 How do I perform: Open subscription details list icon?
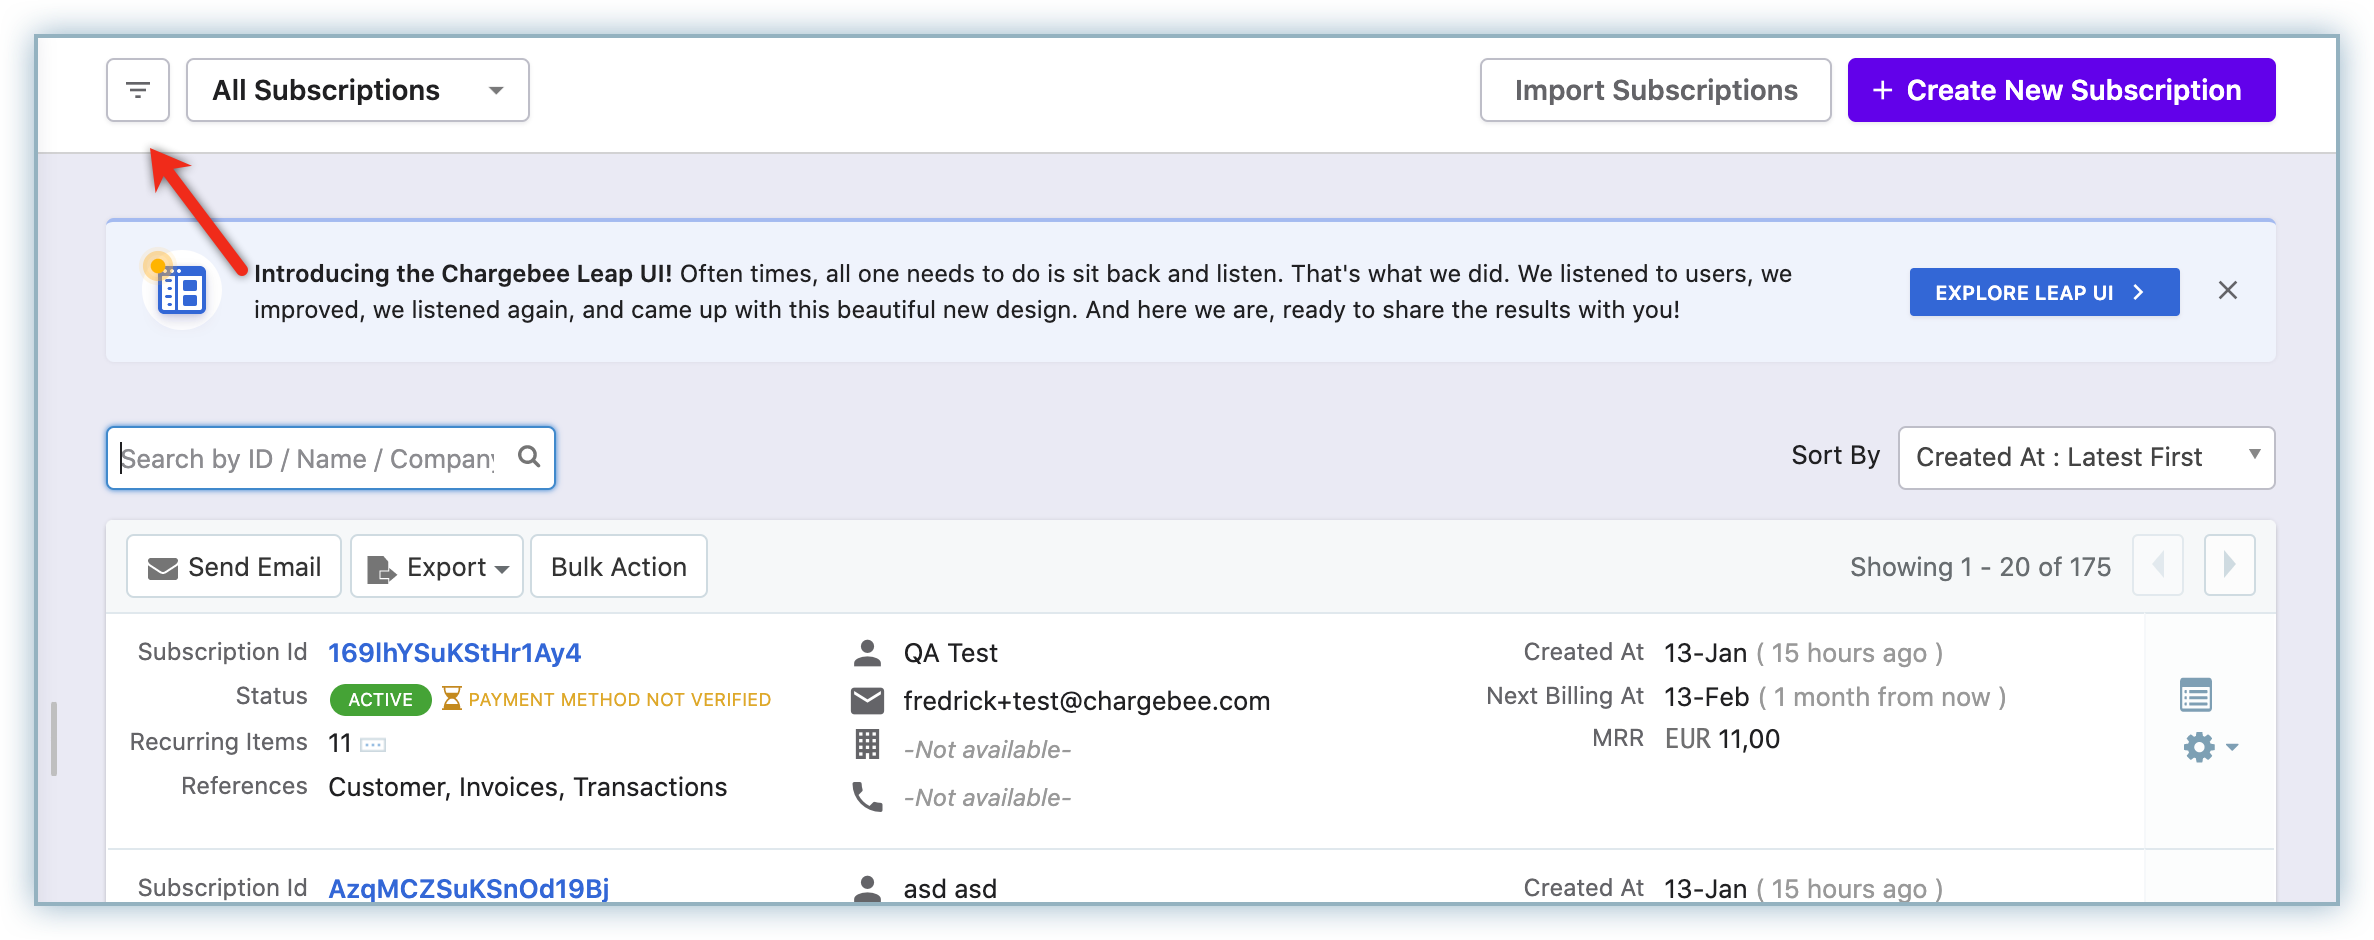2195,695
